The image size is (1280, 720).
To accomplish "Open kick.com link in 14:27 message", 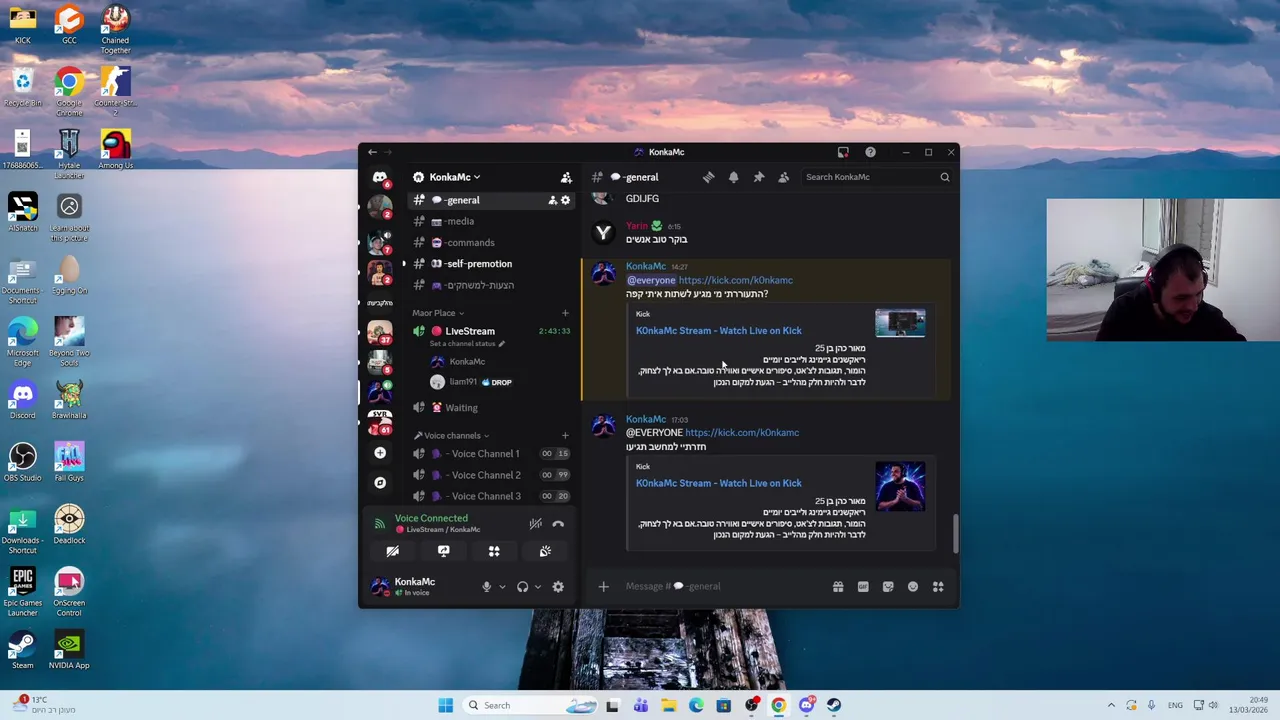I will coord(735,280).
